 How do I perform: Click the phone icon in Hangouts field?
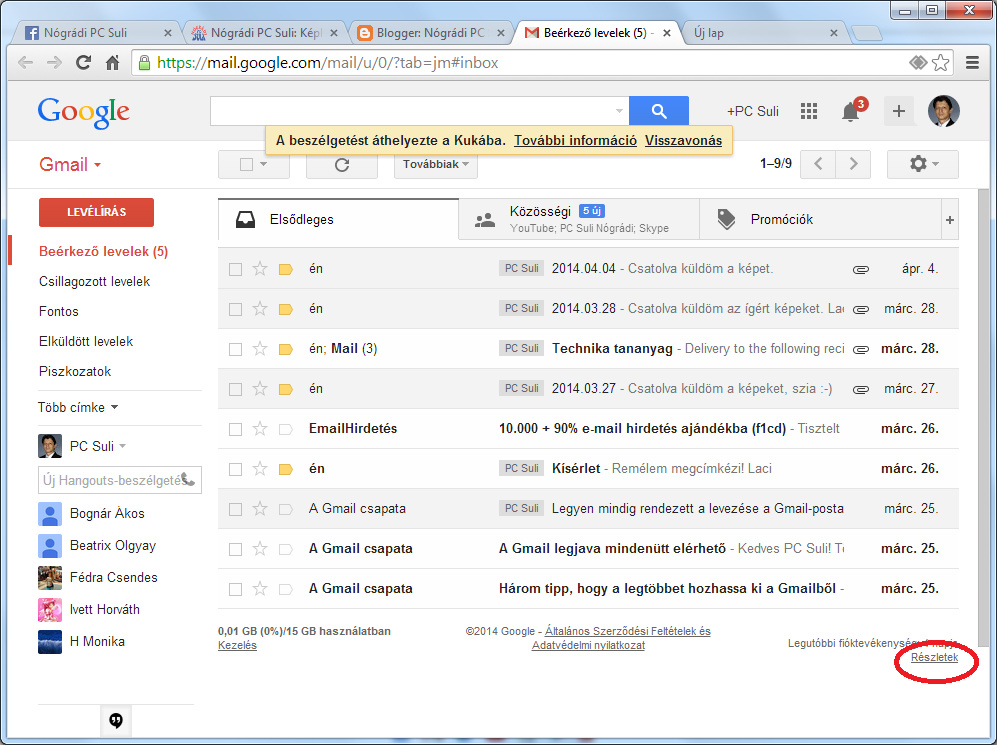188,479
